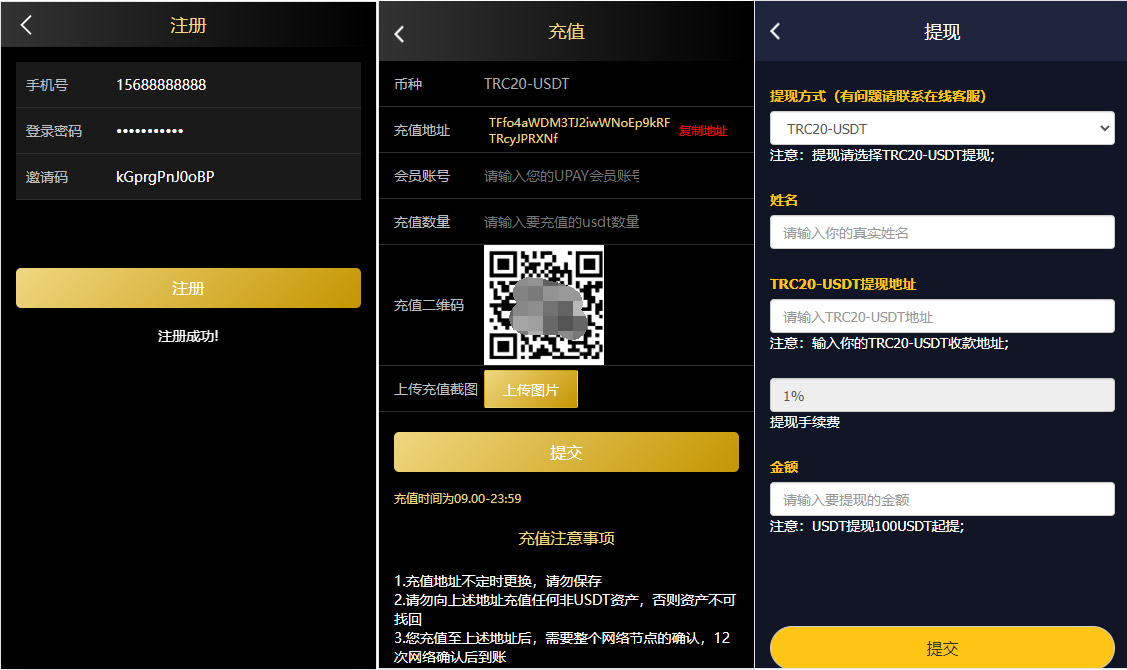
Task: Submit the withdrawal form with yellow 提交
Action: click(942, 648)
